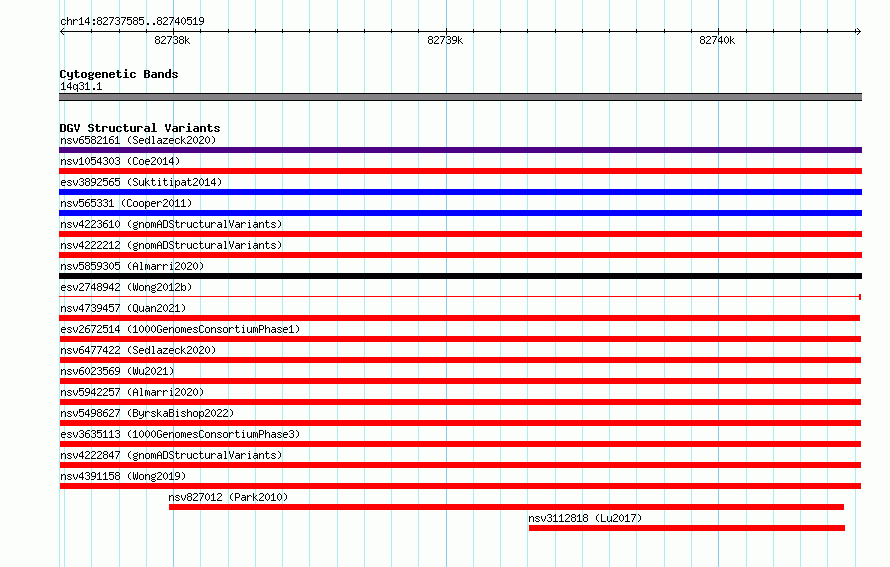Click esv2672514 (1000GenomesConsortiumPhase1) label

tap(180, 329)
